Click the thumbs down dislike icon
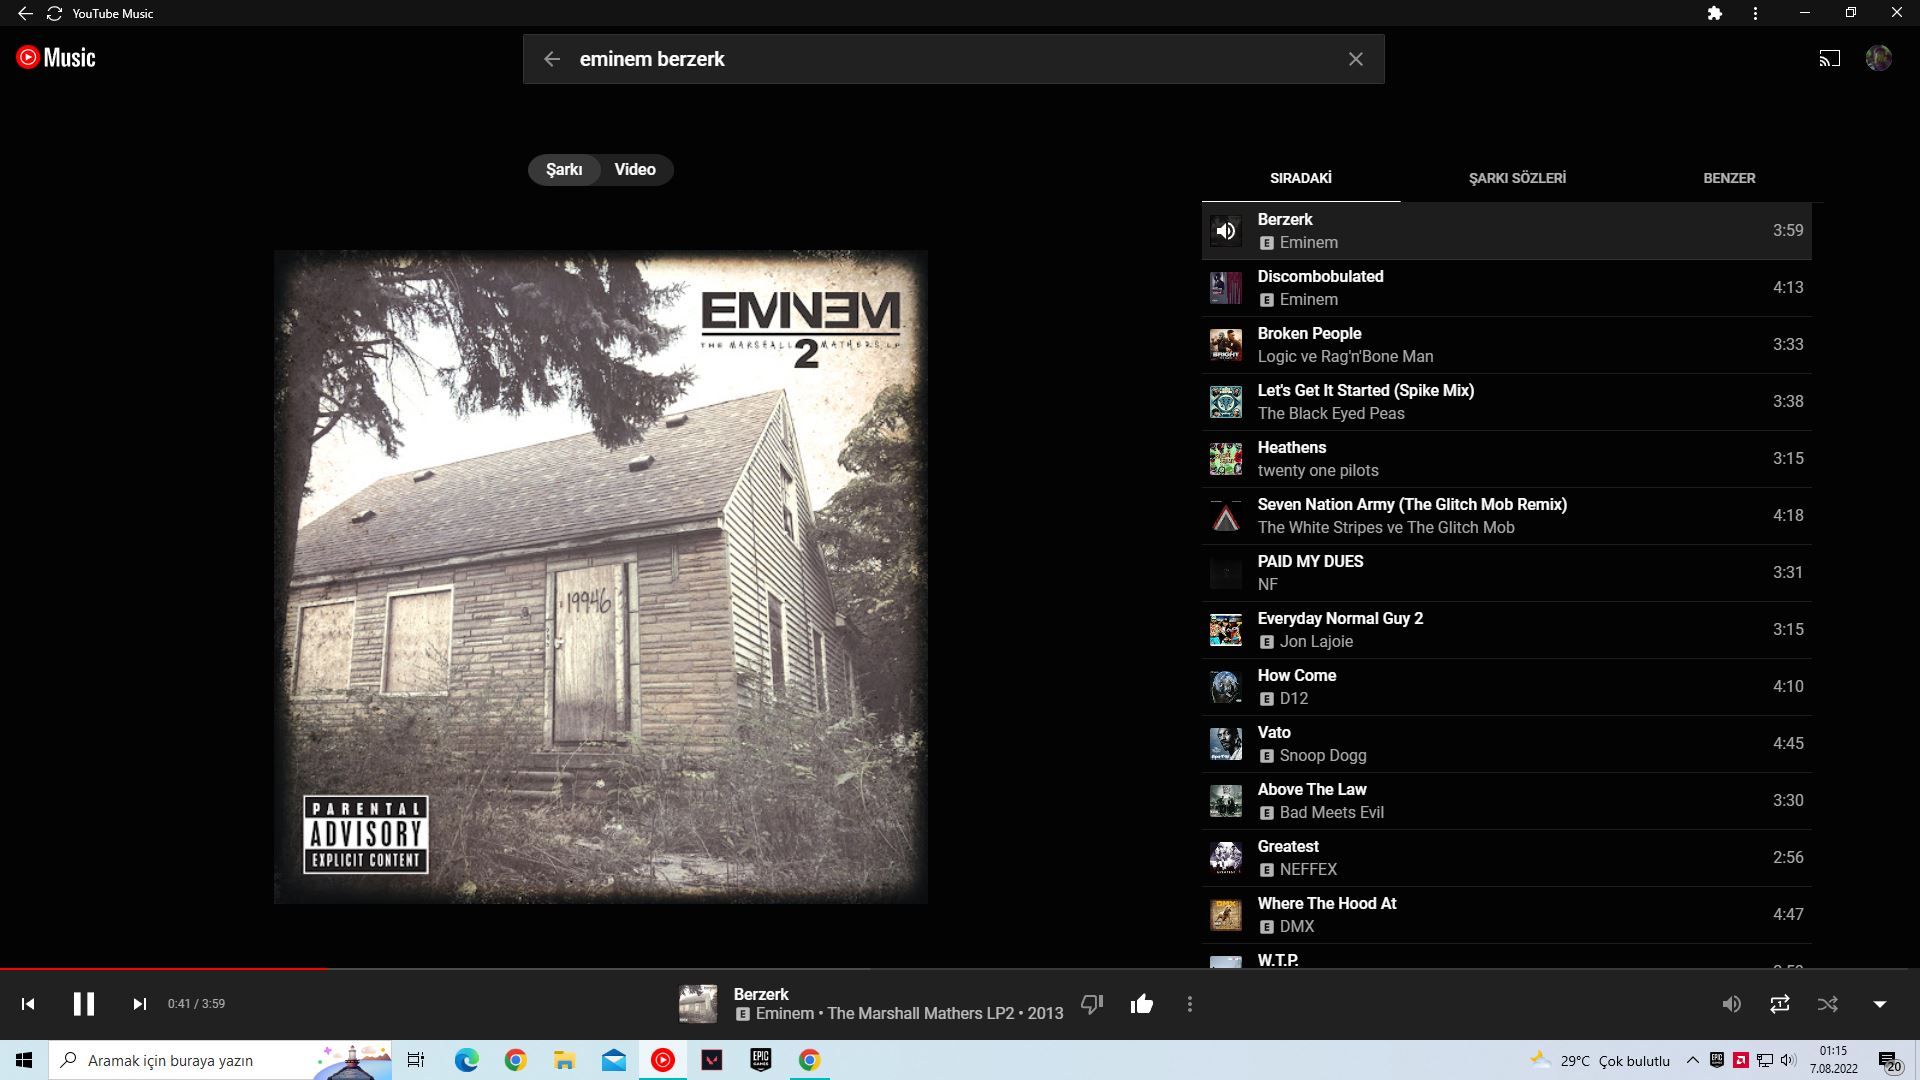Viewport: 1920px width, 1080px height. click(x=1092, y=1004)
